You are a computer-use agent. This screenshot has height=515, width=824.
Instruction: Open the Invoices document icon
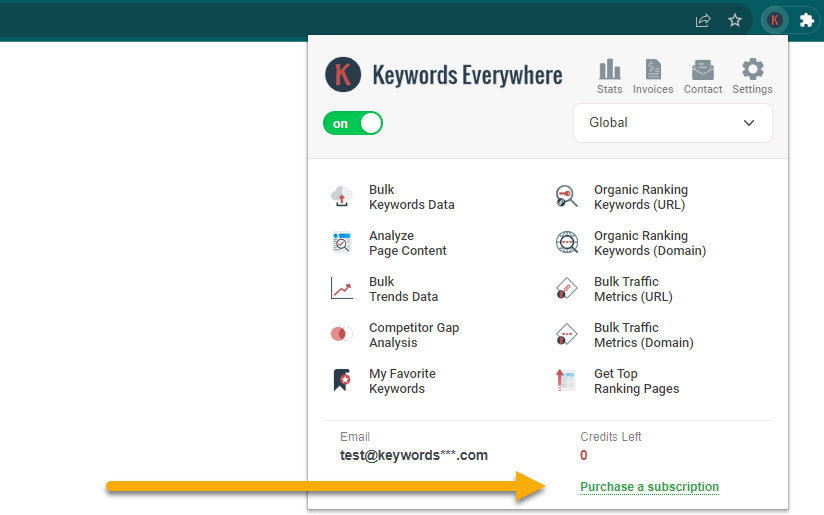[x=653, y=69]
